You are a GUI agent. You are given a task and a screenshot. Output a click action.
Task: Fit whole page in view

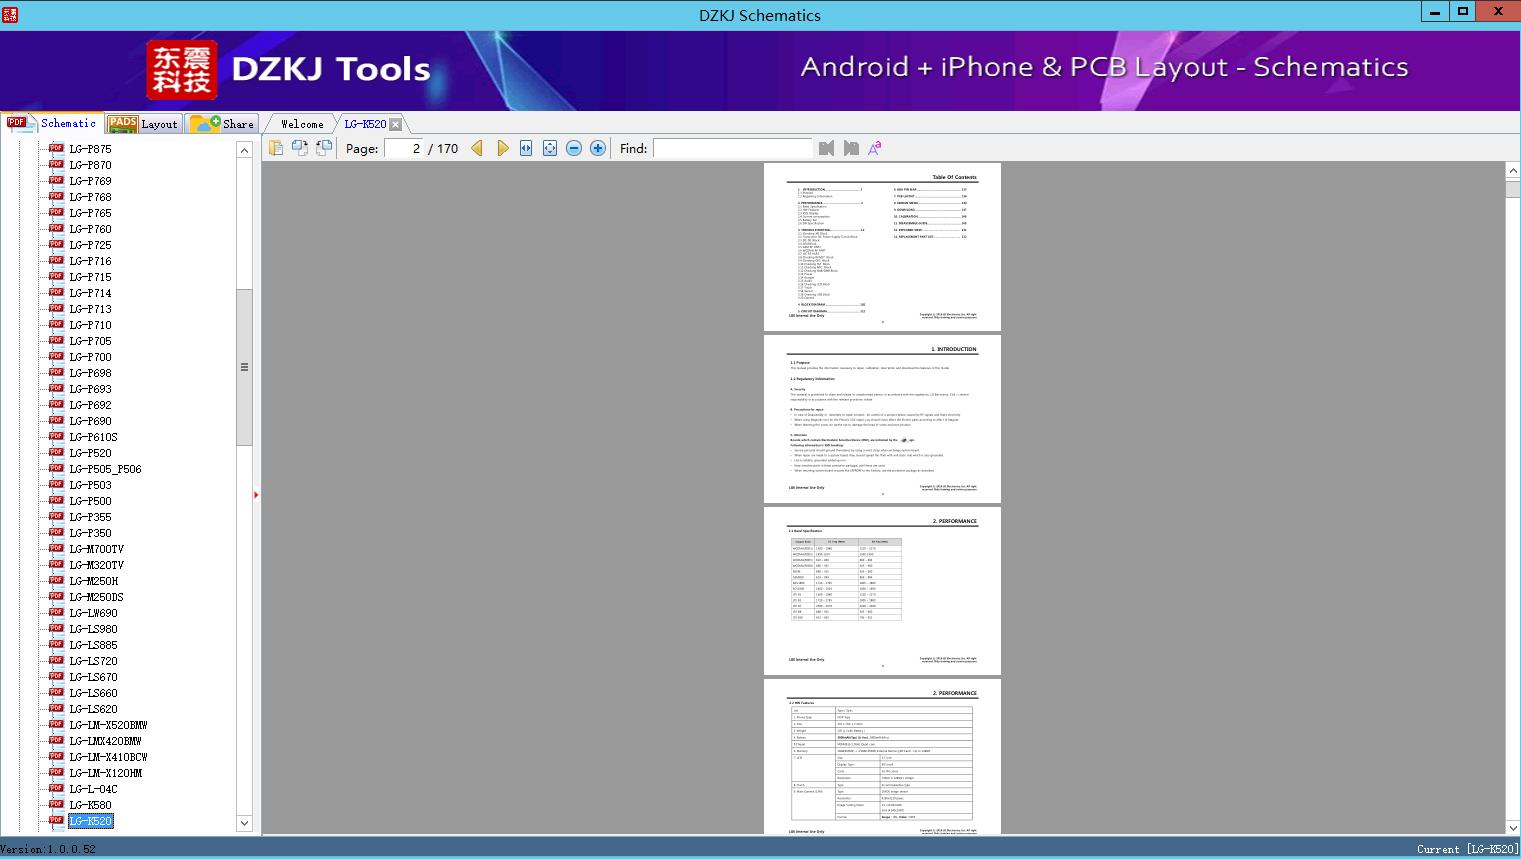pyautogui.click(x=550, y=148)
